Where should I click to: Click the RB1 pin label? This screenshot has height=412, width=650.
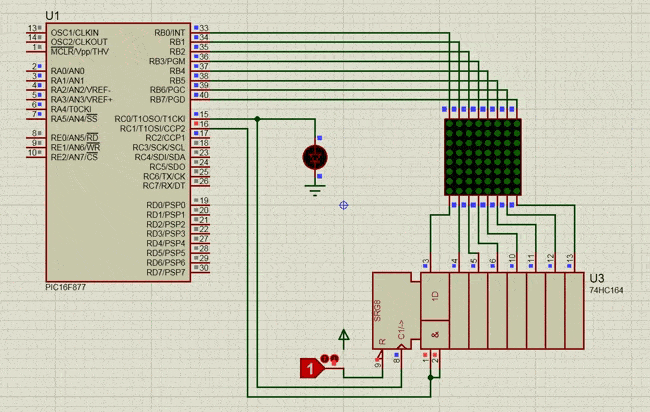(177, 42)
